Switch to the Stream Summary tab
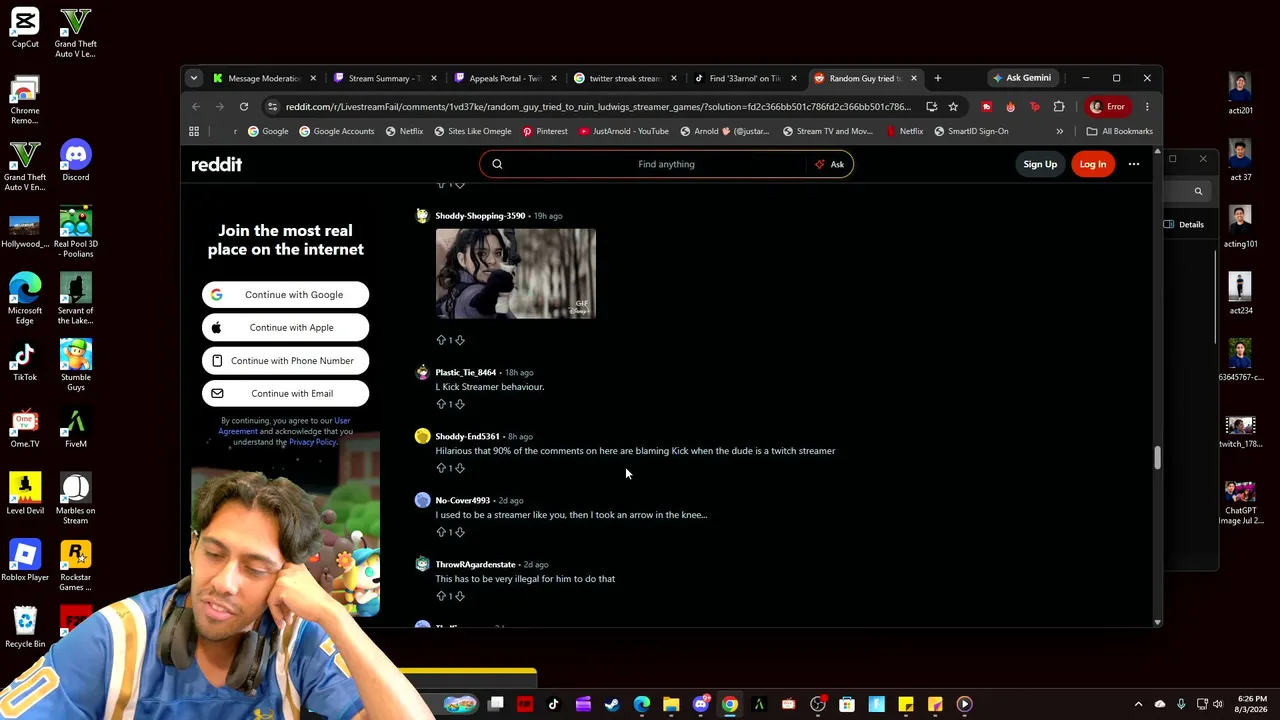 tap(384, 78)
